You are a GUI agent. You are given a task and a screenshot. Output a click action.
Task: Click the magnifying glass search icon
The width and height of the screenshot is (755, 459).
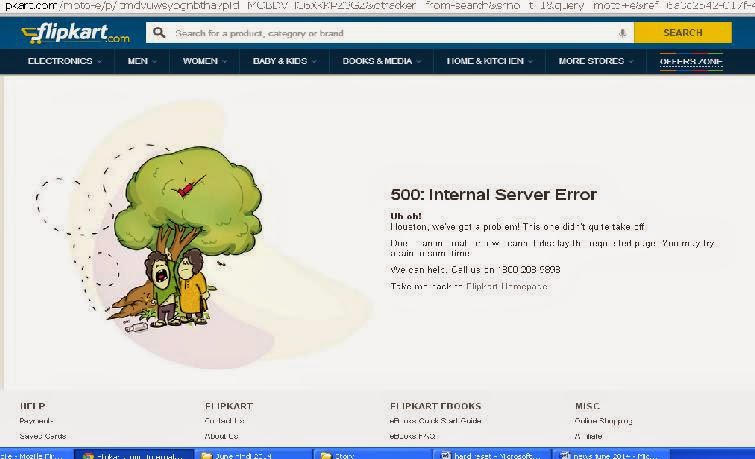159,33
